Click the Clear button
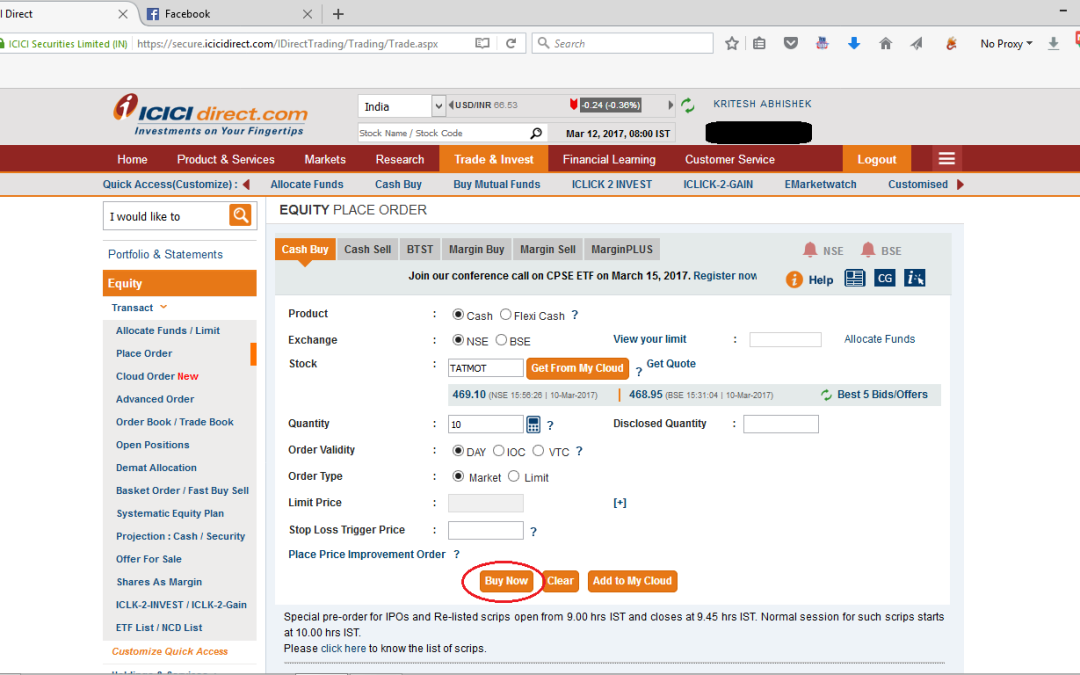 point(560,581)
